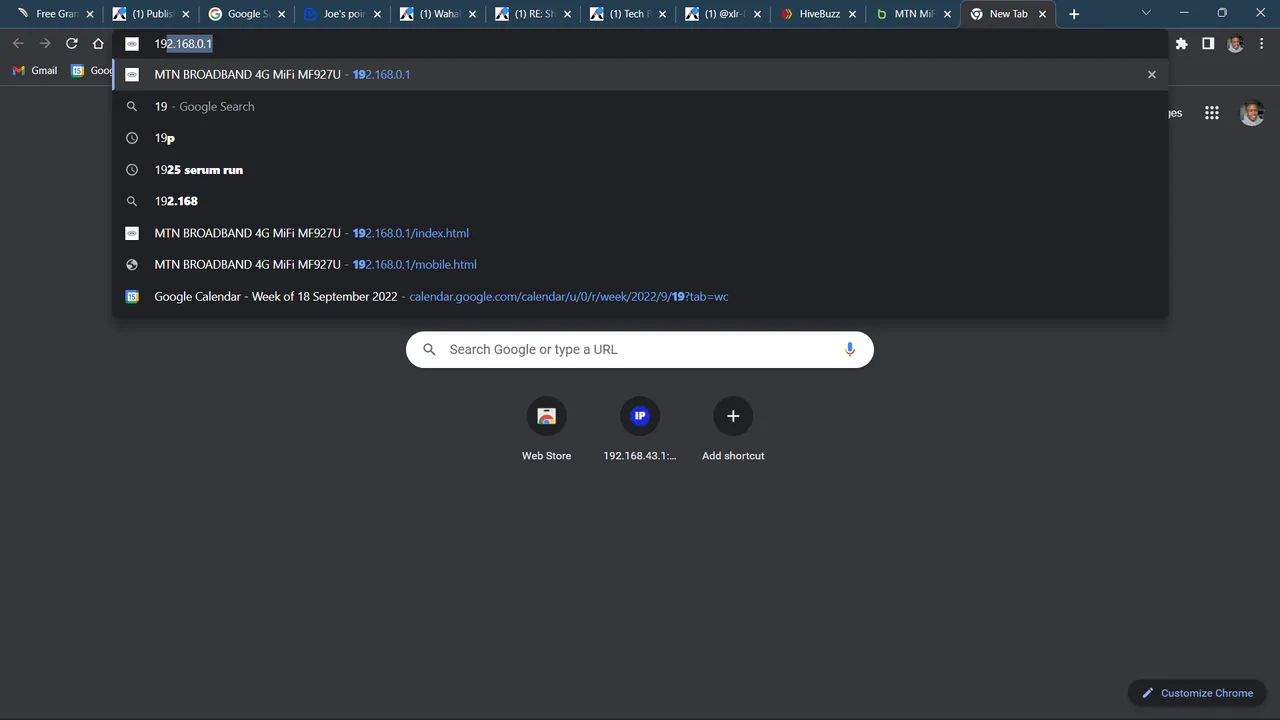This screenshot has width=1280, height=720.
Task: Click the Google Calendar suggestion icon
Action: tap(131, 297)
